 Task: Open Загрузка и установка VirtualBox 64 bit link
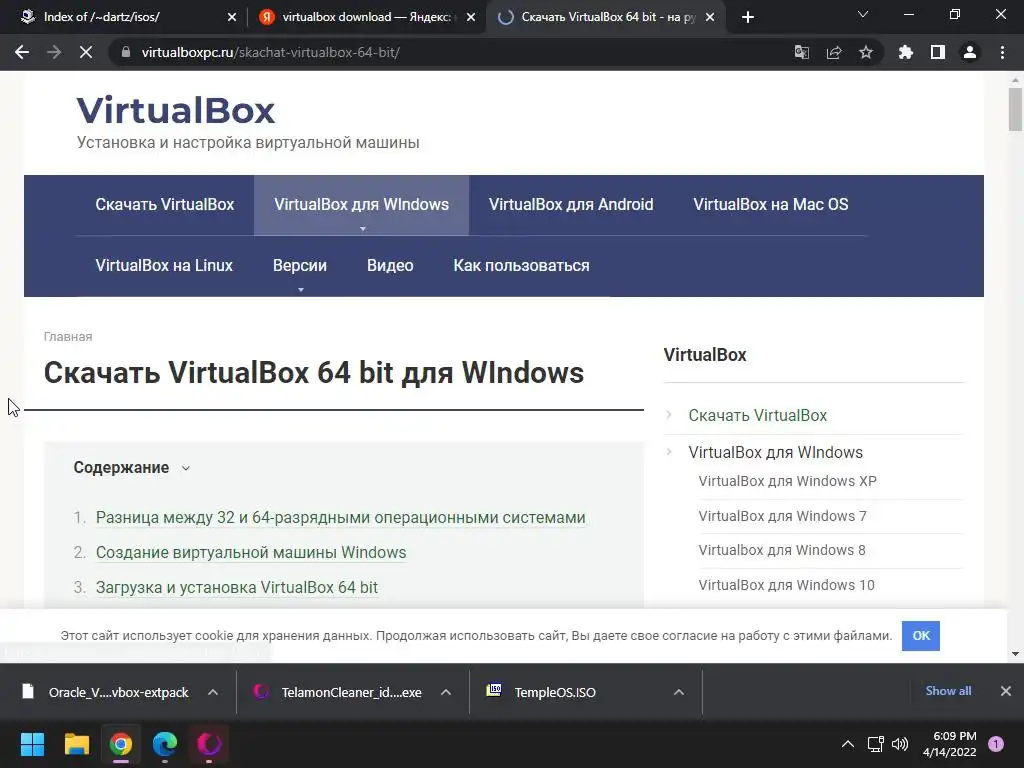236,588
